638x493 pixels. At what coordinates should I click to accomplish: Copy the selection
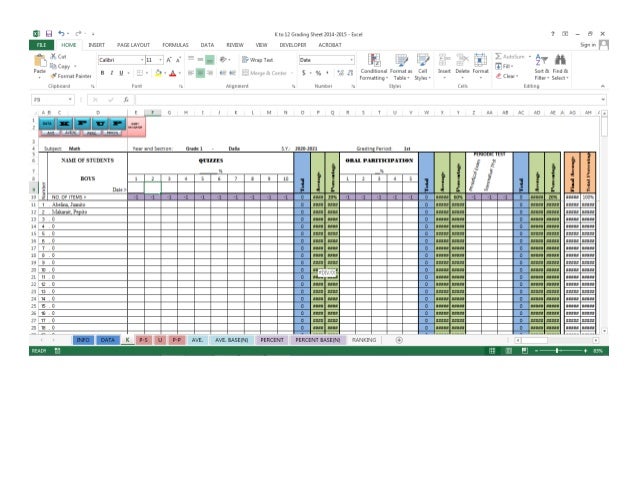60,66
